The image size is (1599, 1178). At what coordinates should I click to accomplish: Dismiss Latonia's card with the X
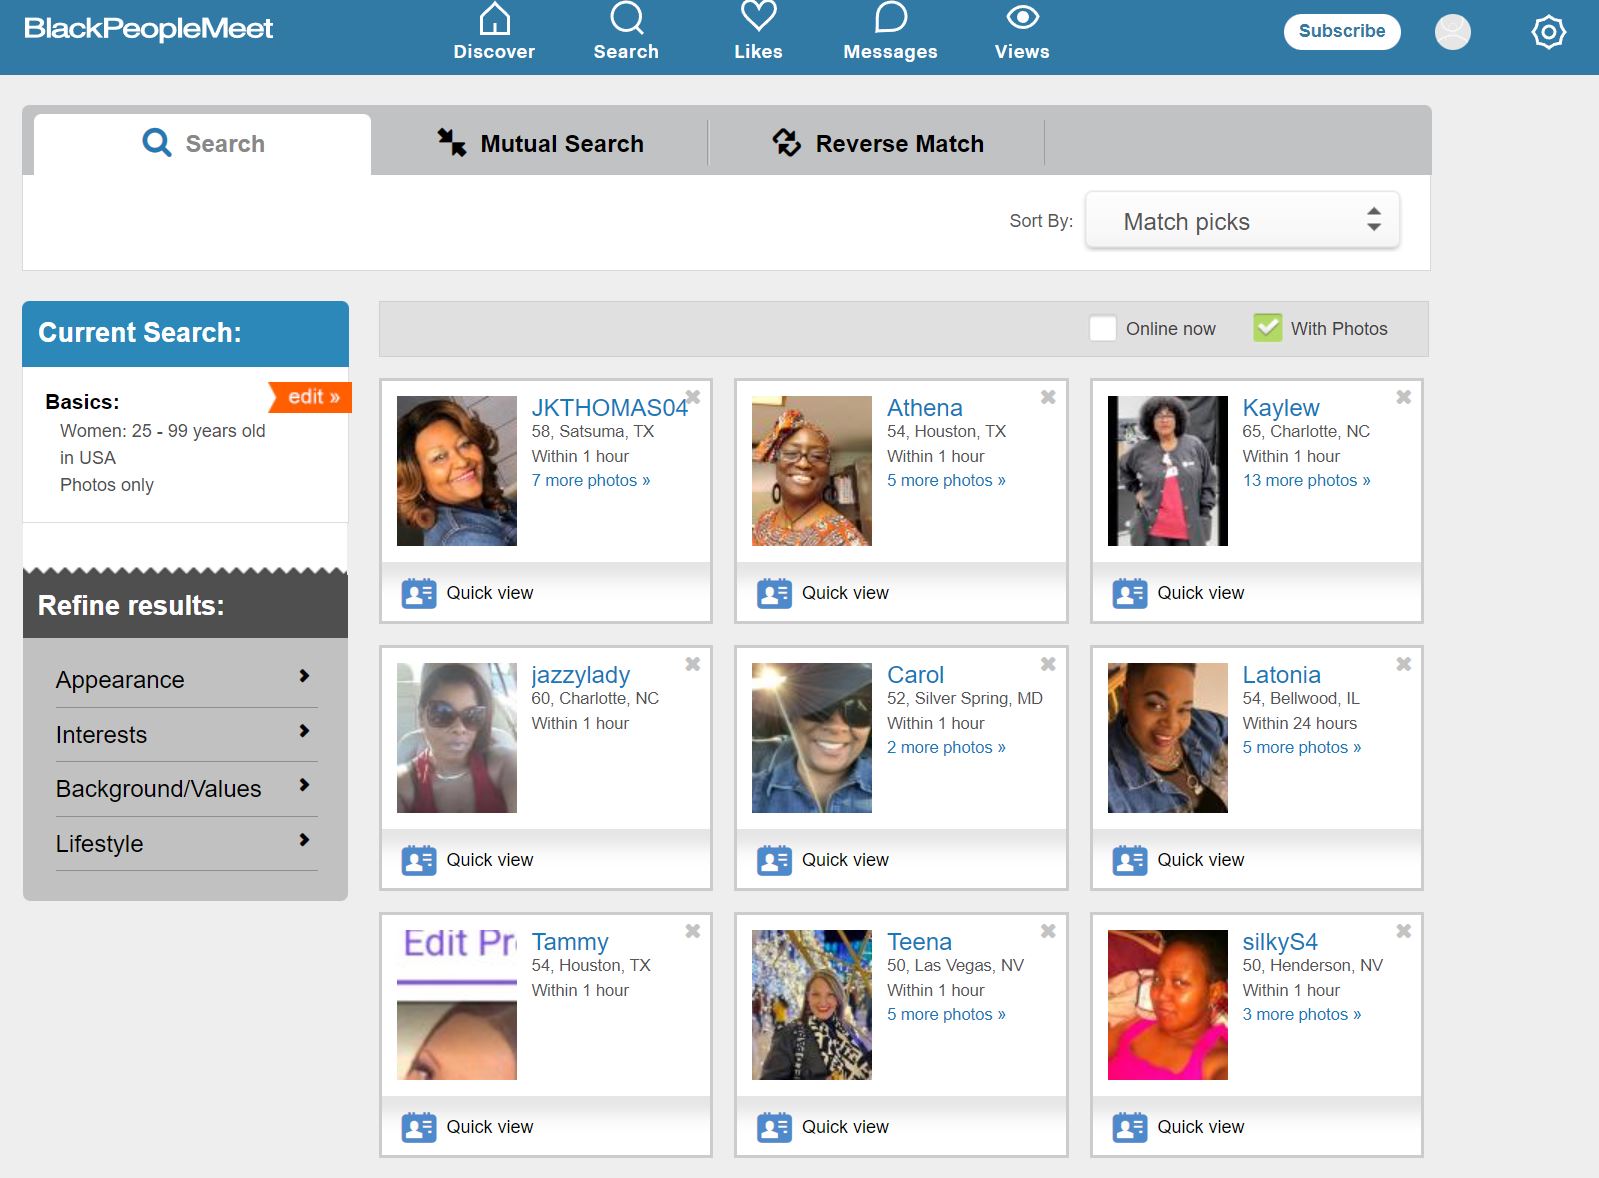point(1404,664)
